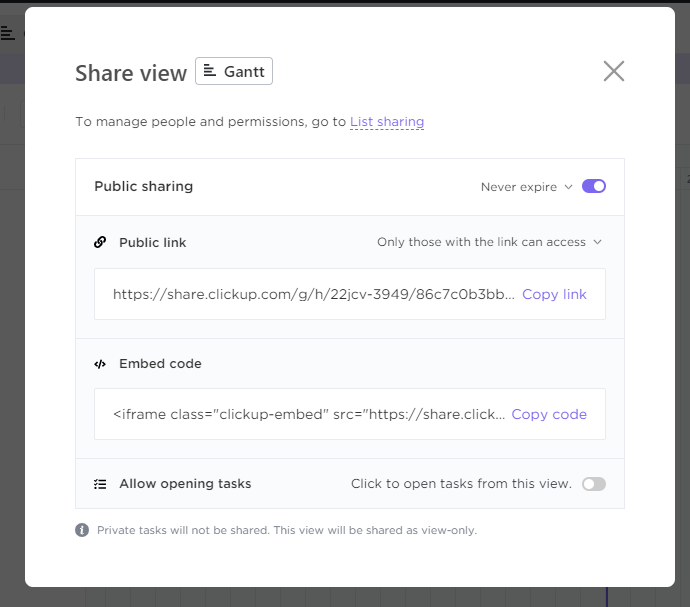Screen dimensions: 690x607
Task: Follow the List sharing link
Action: pos(387,121)
